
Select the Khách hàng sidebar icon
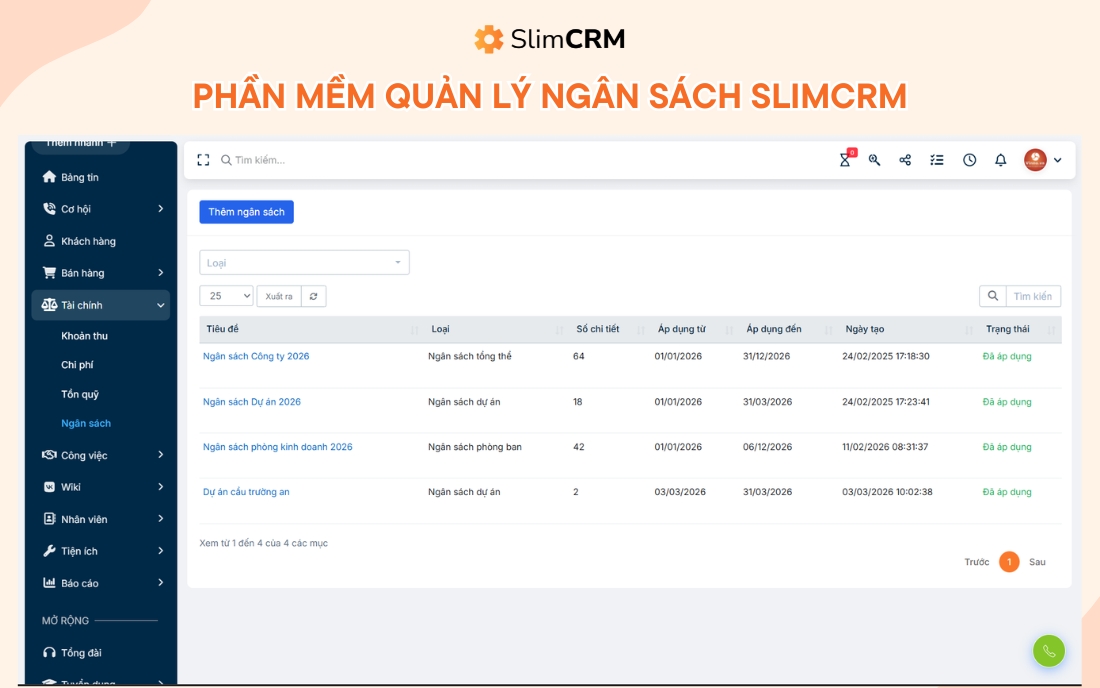(47, 241)
